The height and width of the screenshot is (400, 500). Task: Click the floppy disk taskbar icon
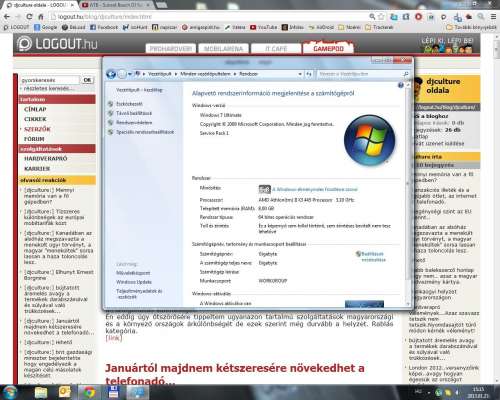tap(113, 392)
